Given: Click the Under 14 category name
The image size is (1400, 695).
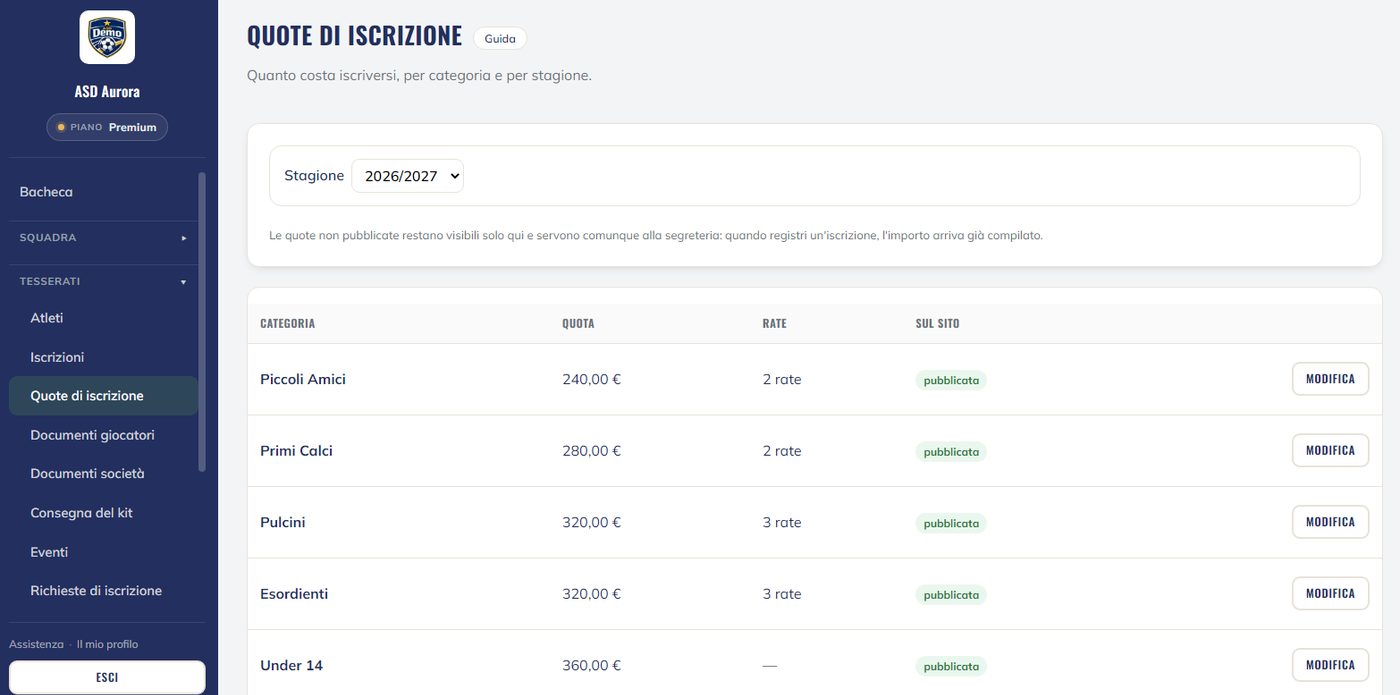Looking at the screenshot, I should 291,665.
